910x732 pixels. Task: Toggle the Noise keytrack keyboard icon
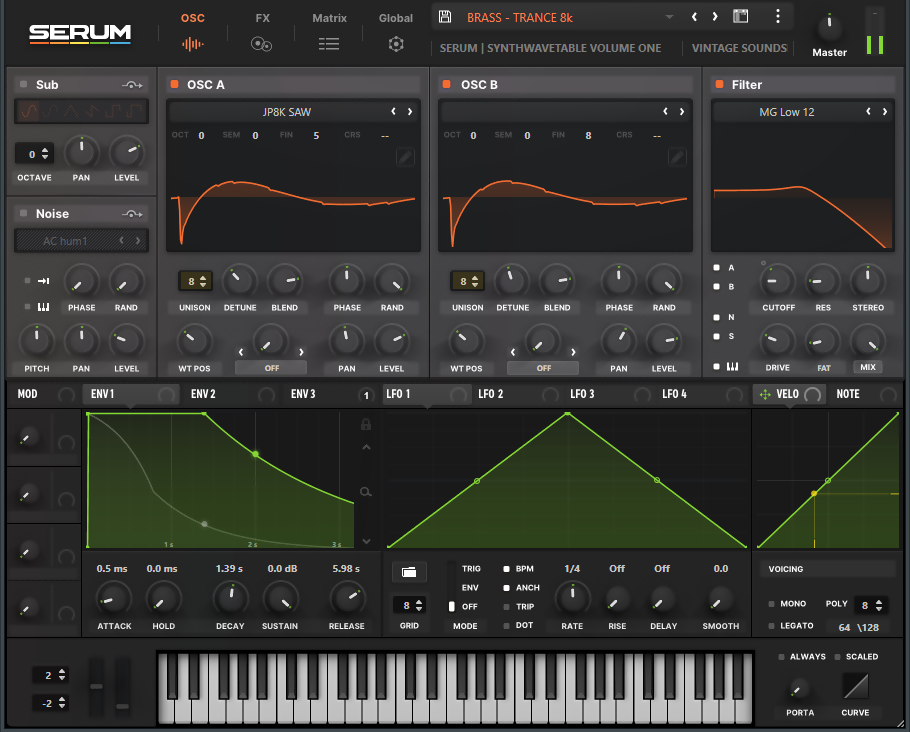click(x=44, y=306)
